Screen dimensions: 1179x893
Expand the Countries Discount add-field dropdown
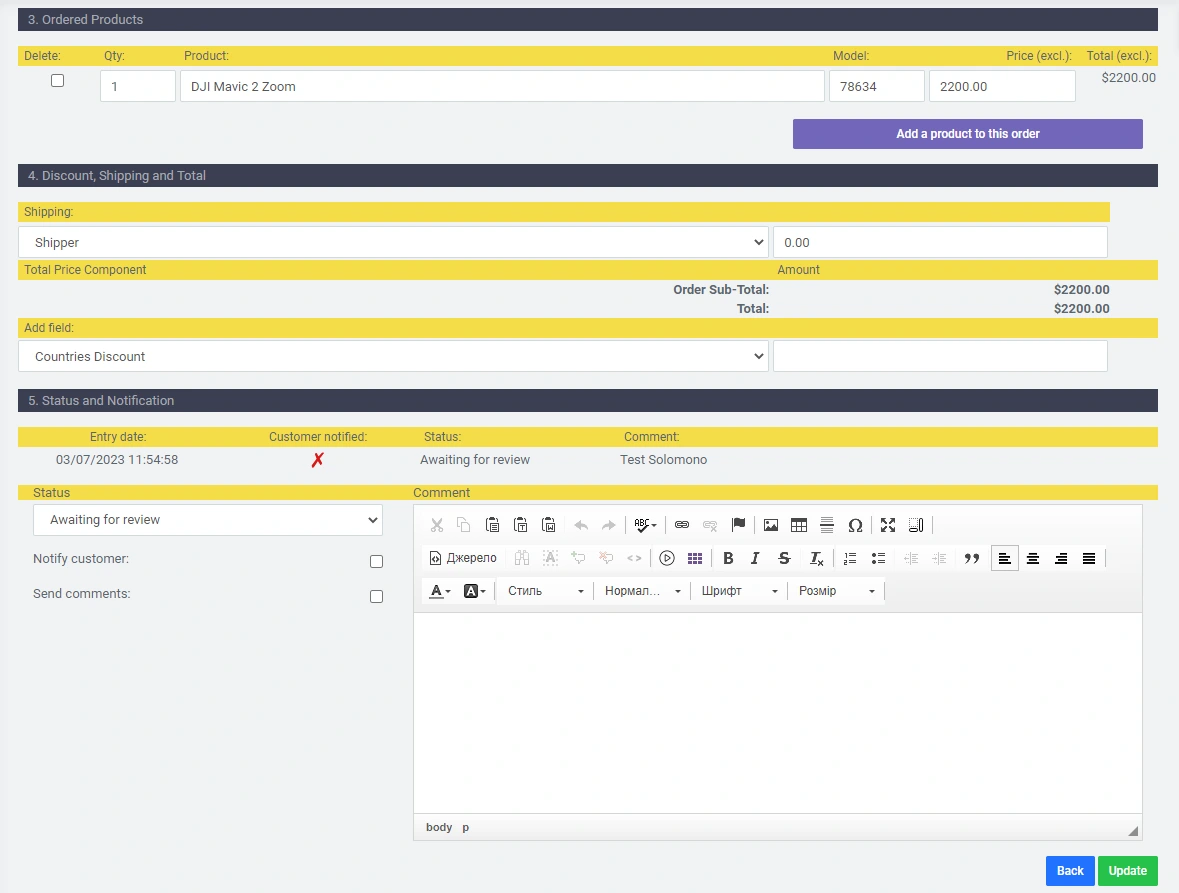tap(393, 356)
